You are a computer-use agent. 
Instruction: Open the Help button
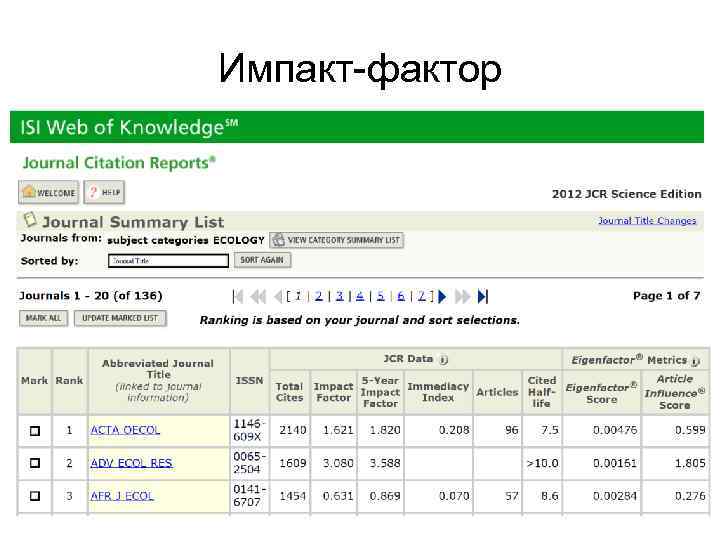(x=104, y=192)
